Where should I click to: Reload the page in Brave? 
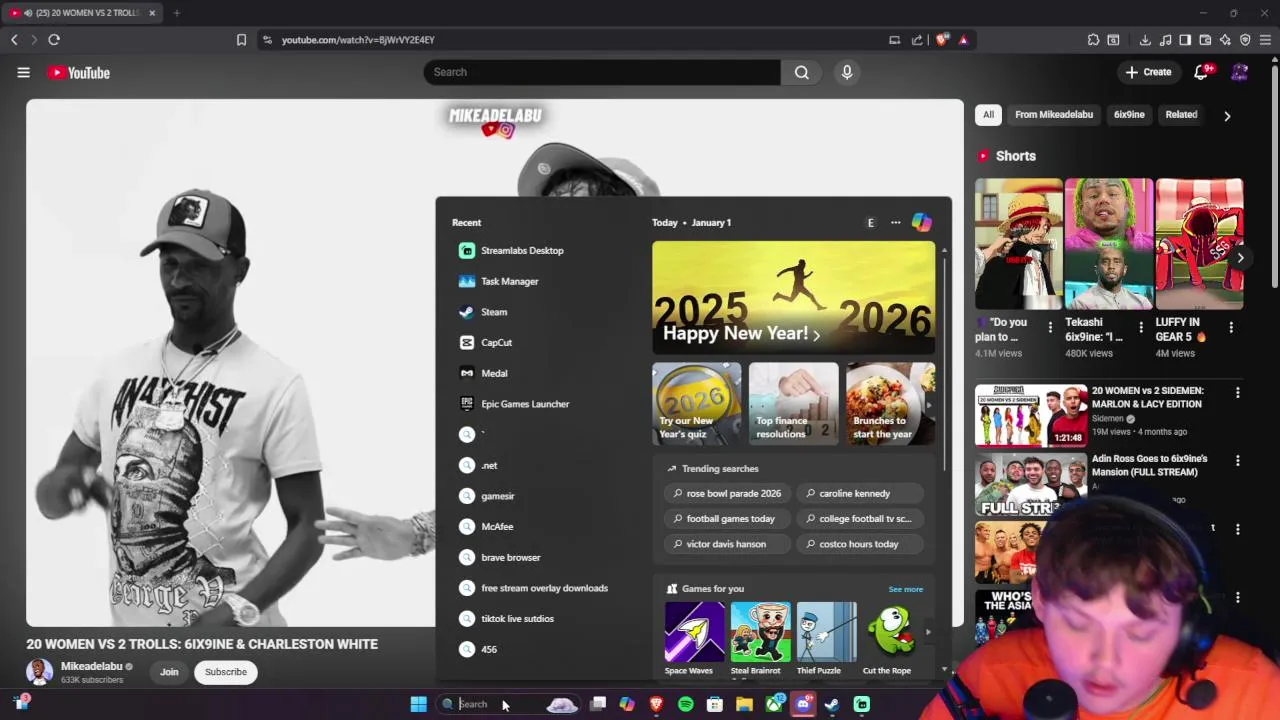click(54, 40)
